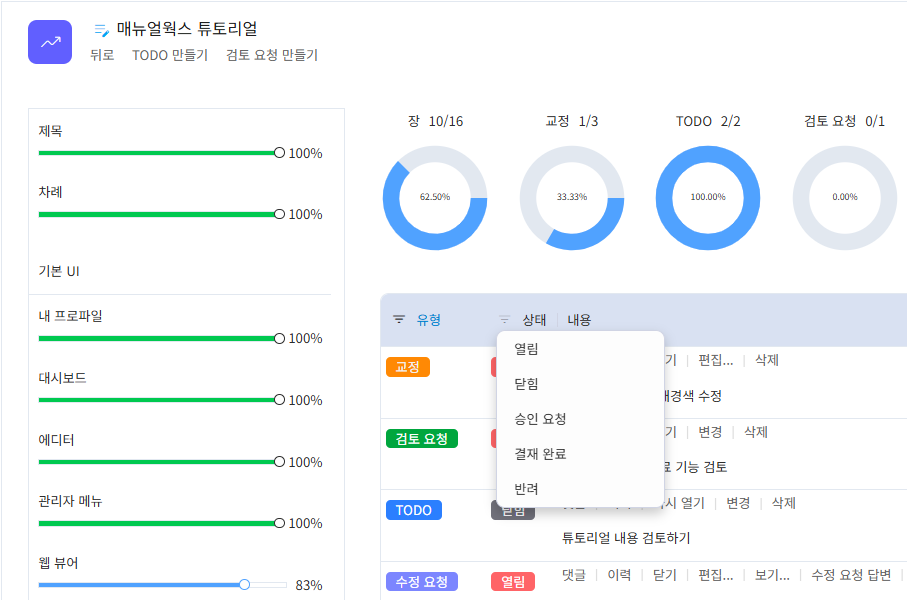Click the green 검토 요청 type badge

coord(421,439)
